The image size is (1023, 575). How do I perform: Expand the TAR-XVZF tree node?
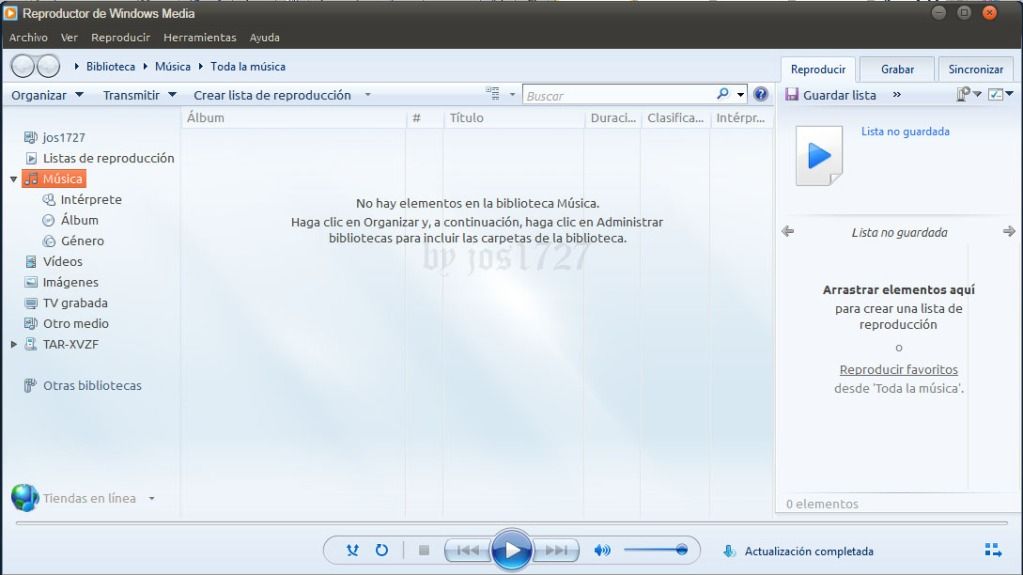(14, 344)
